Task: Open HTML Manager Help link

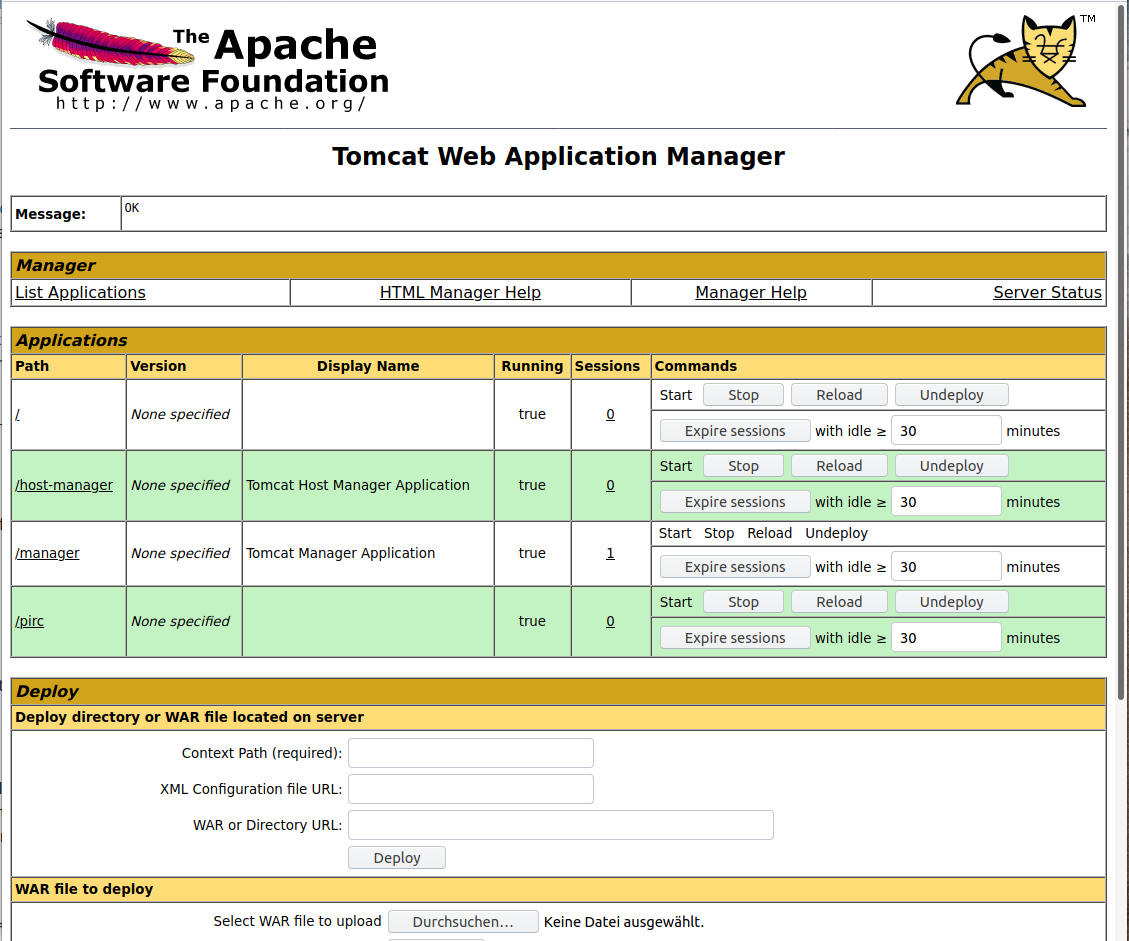Action: pos(460,292)
